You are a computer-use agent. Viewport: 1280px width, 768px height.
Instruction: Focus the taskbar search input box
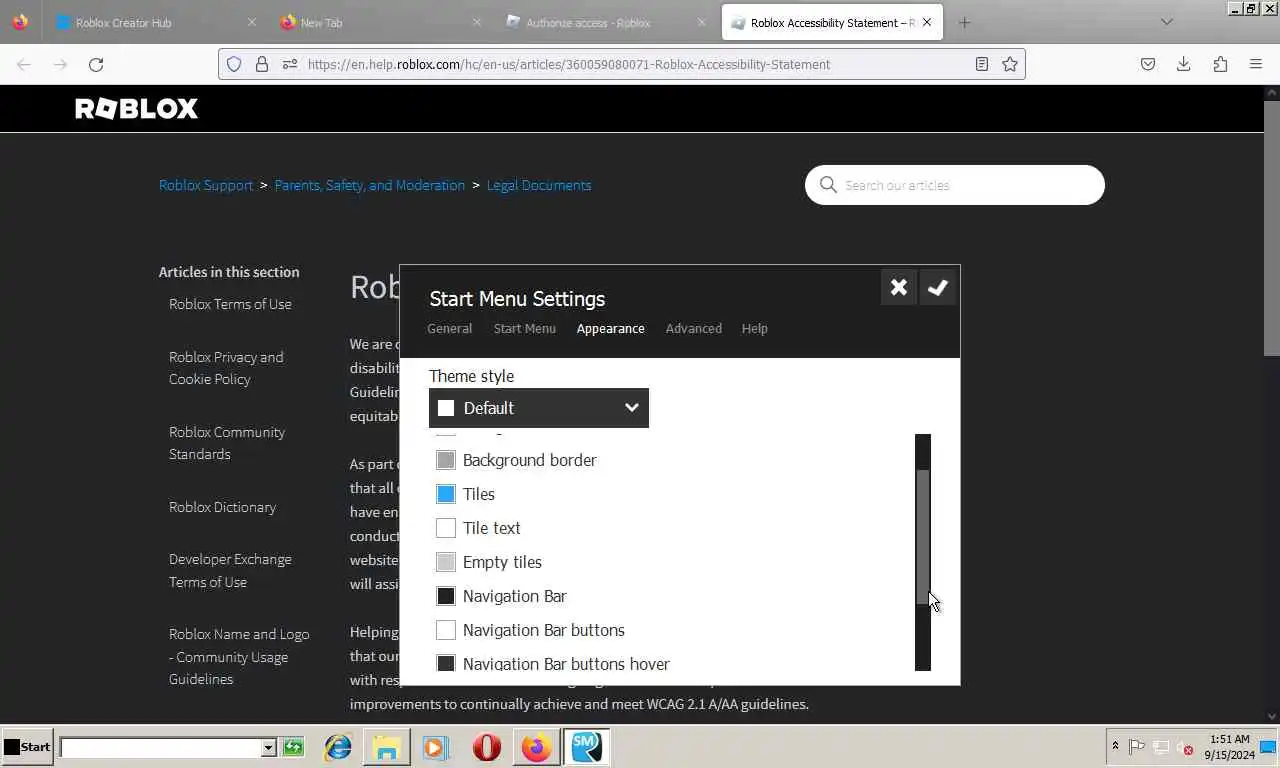tap(161, 748)
